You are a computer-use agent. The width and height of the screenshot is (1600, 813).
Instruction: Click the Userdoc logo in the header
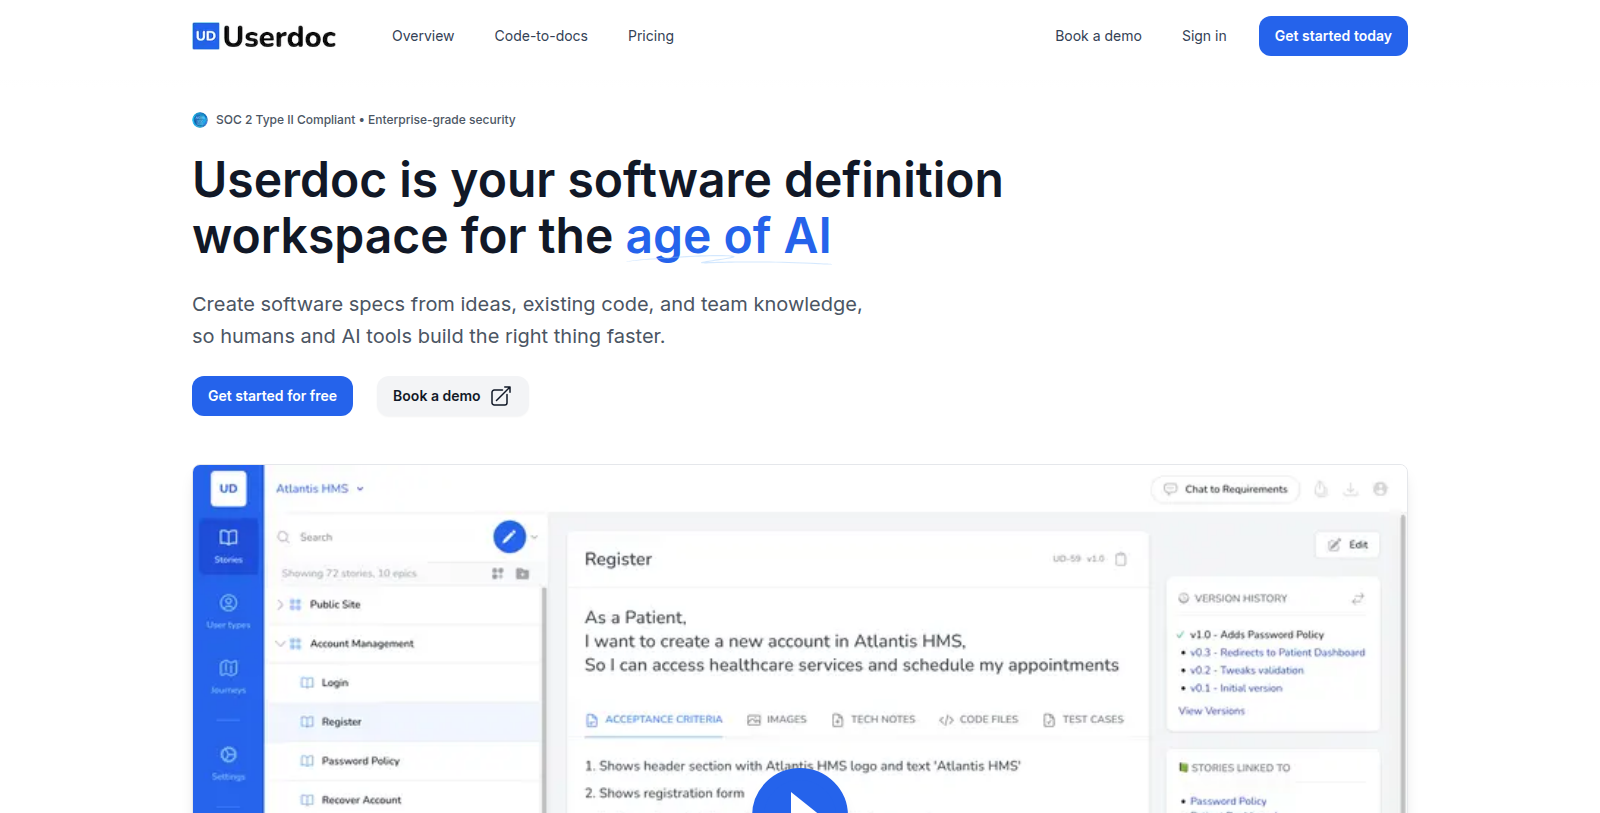click(x=264, y=36)
